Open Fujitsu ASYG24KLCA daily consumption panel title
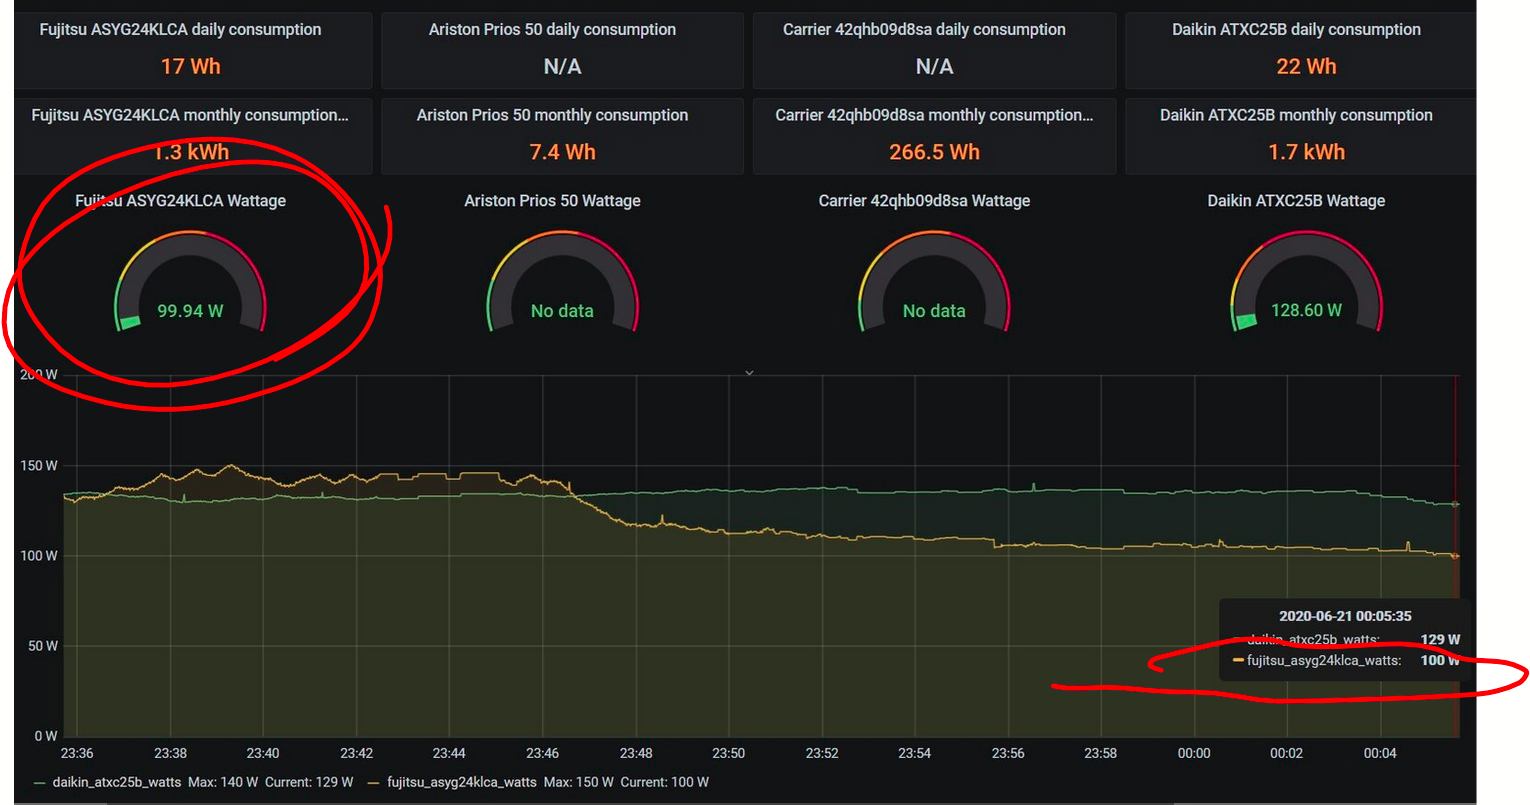Image resolution: width=1530 pixels, height=805 pixels. 180,30
